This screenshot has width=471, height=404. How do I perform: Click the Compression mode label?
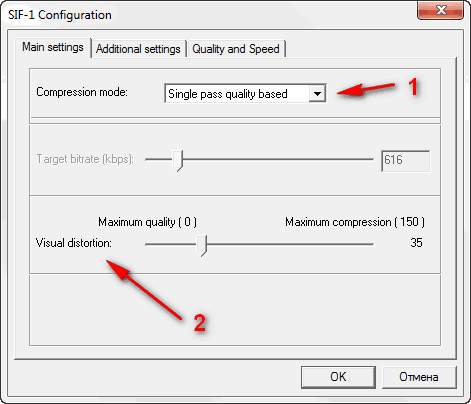[x=82, y=92]
